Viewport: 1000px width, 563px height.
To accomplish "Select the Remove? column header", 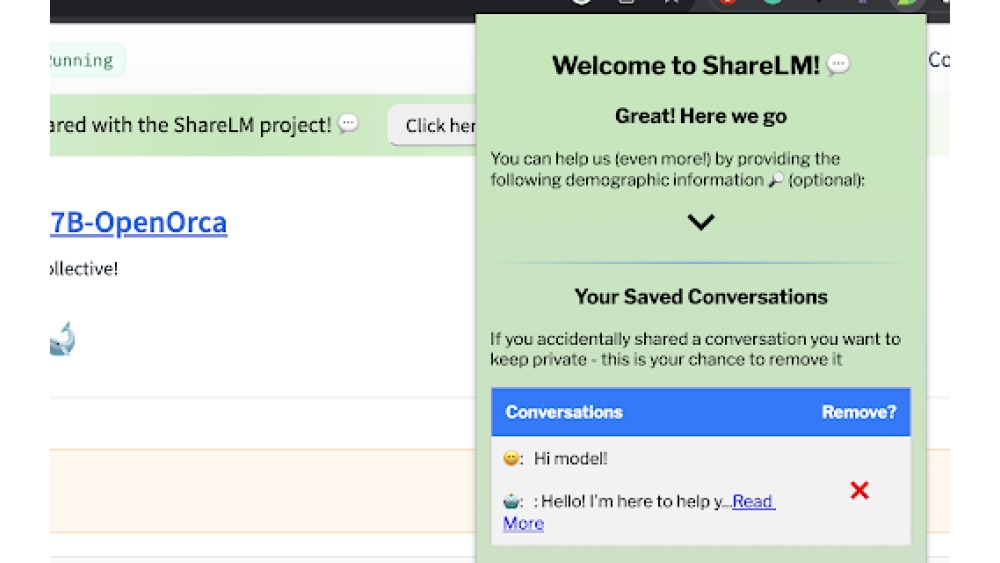I will click(x=858, y=412).
